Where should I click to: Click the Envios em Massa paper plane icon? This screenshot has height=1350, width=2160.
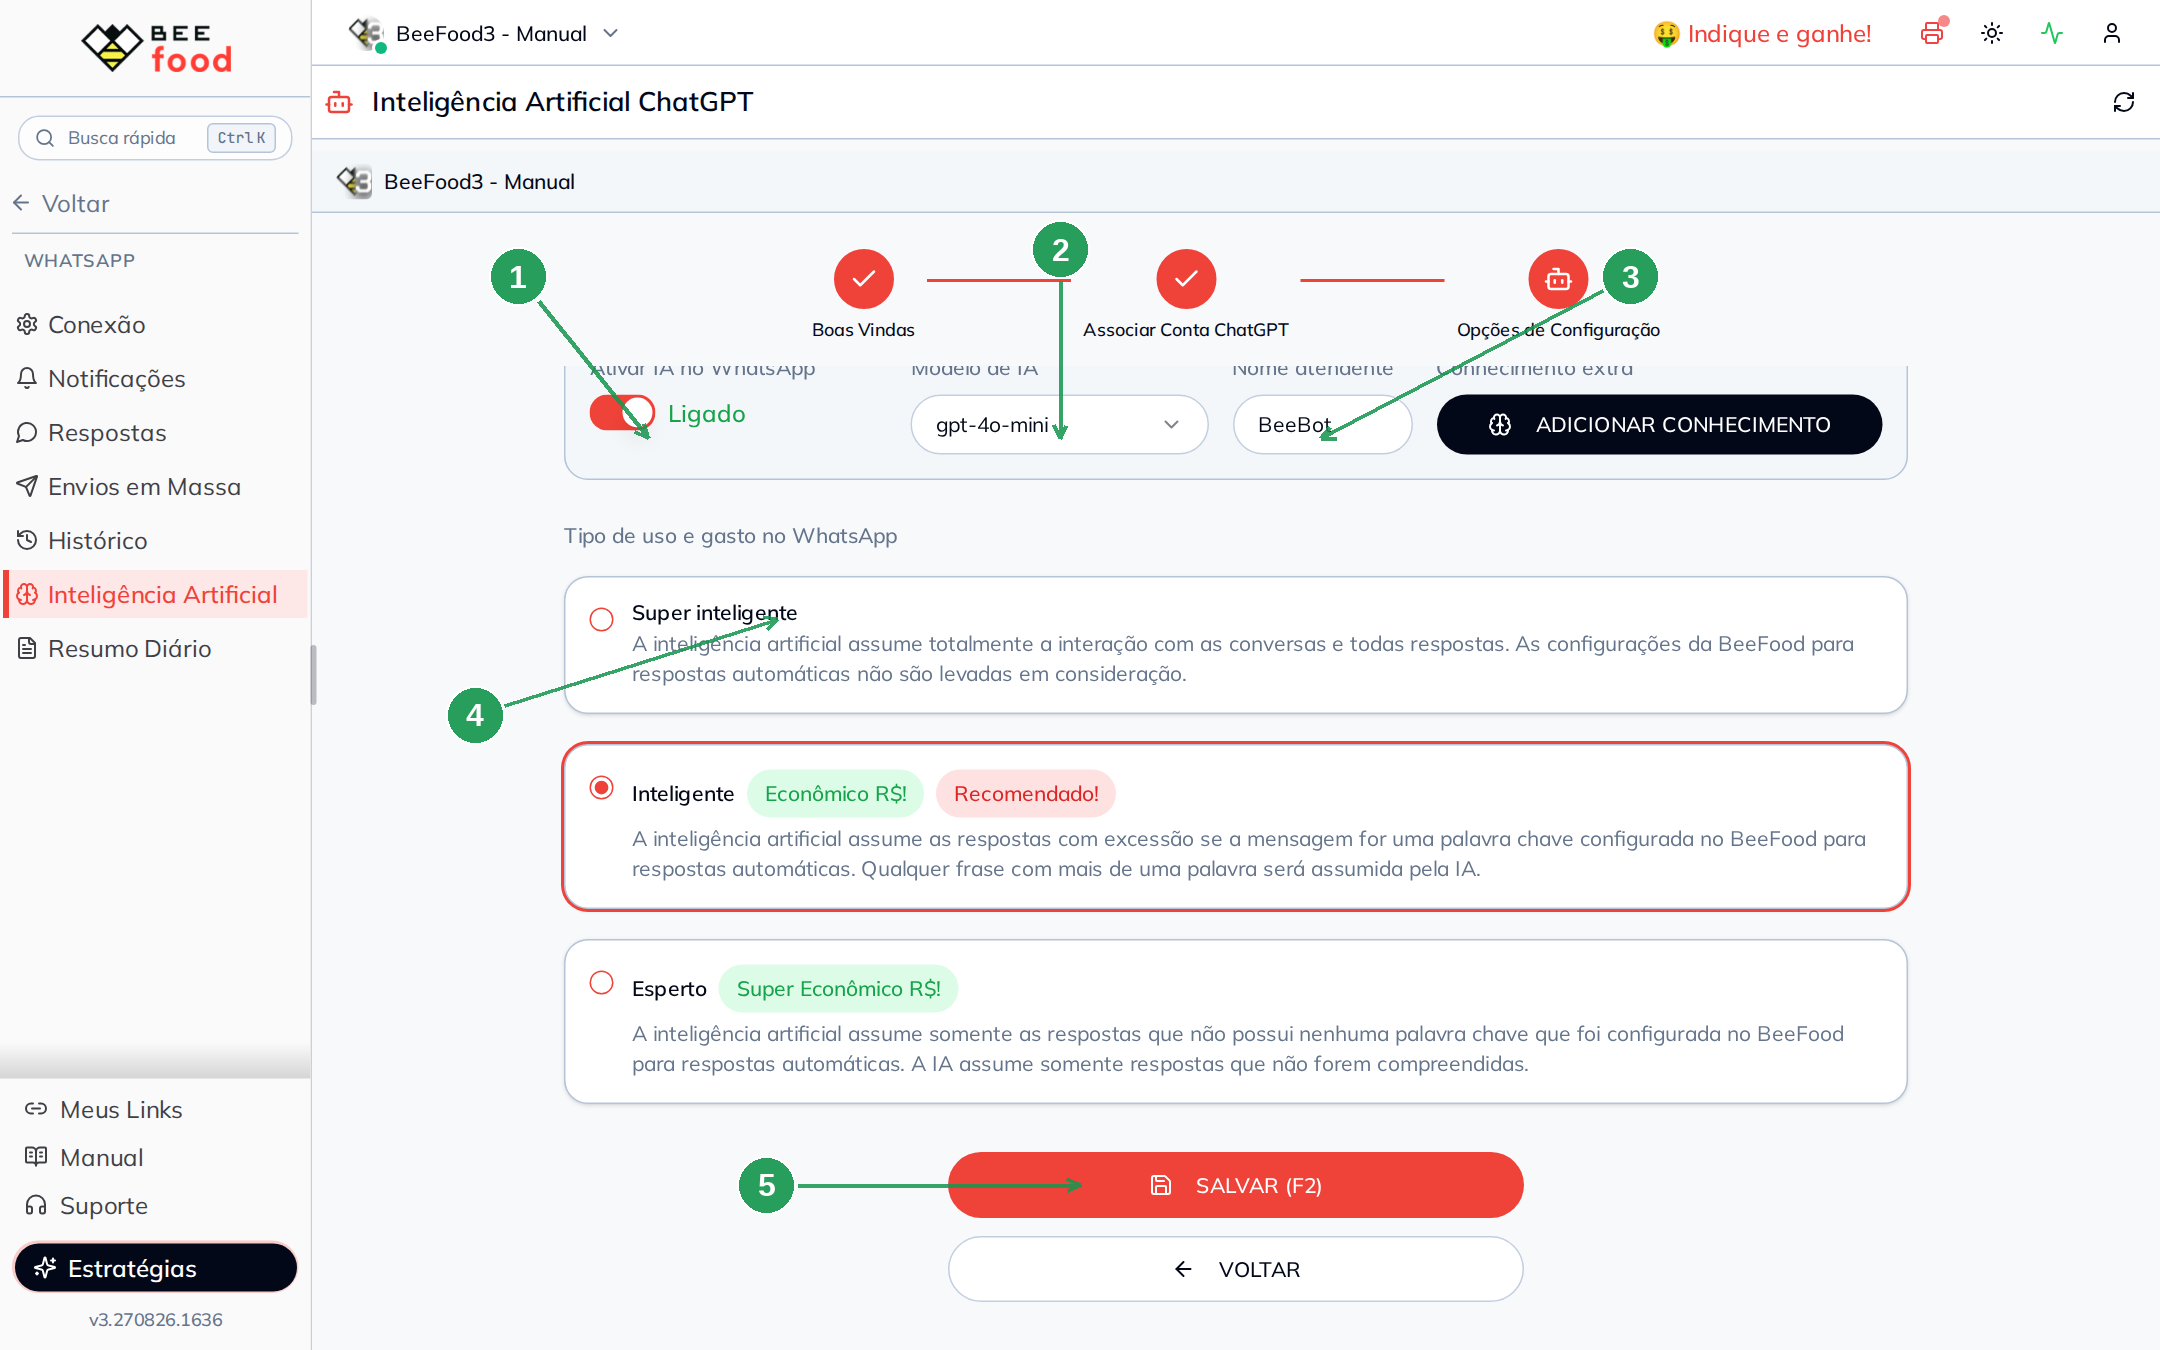[27, 486]
